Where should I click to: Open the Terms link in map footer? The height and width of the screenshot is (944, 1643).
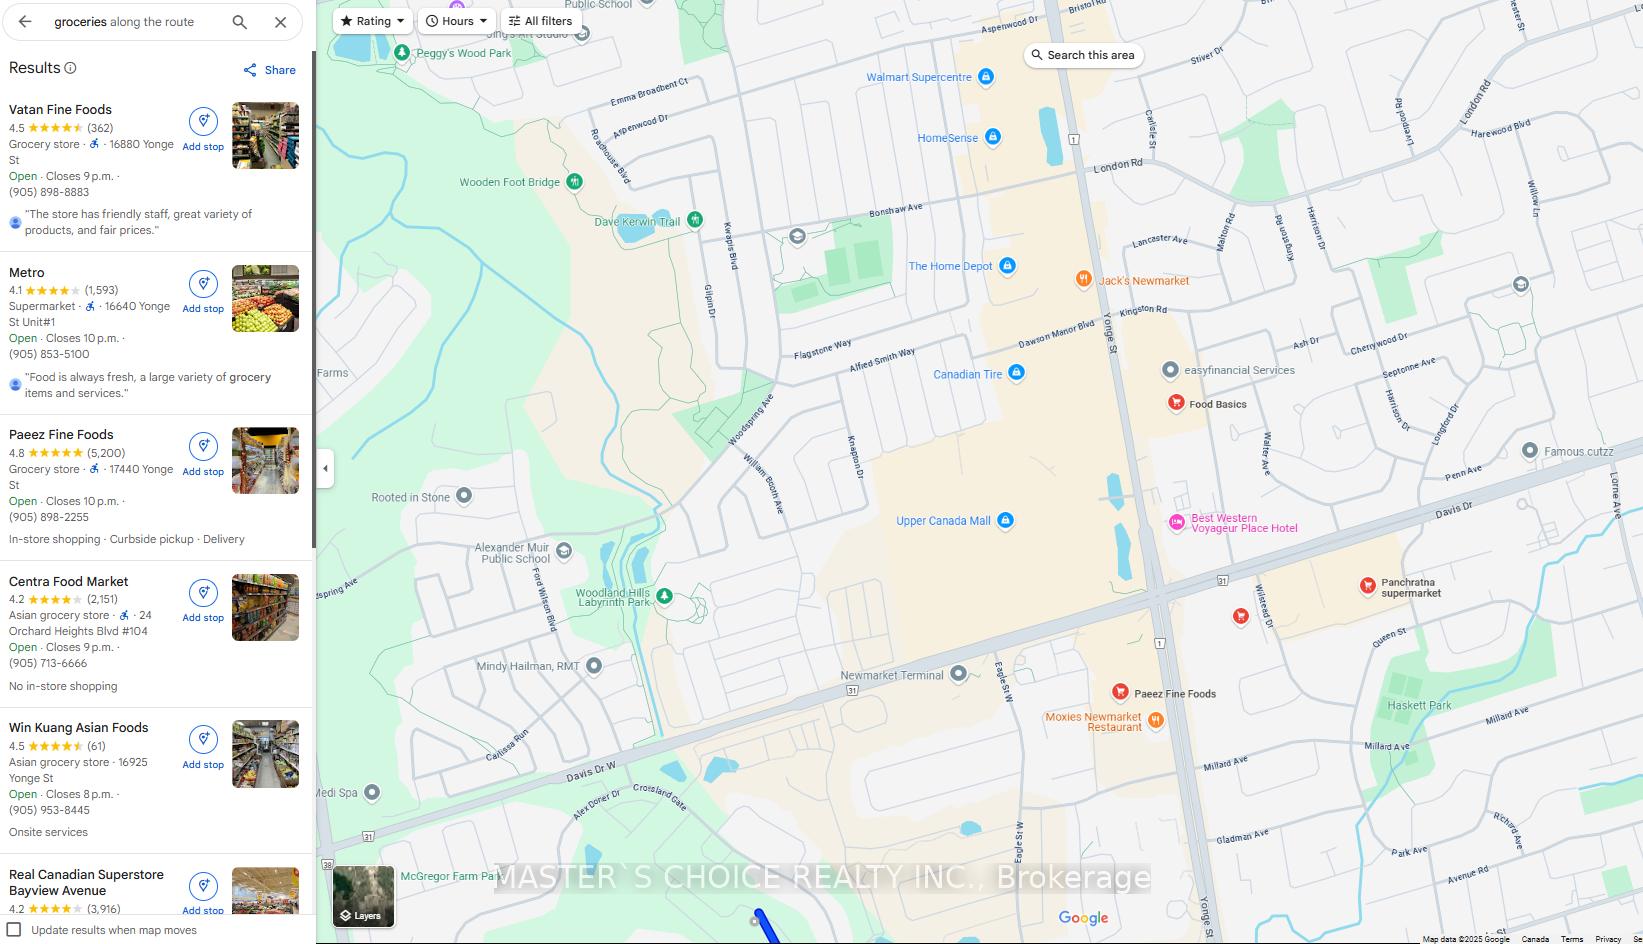pyautogui.click(x=1572, y=939)
